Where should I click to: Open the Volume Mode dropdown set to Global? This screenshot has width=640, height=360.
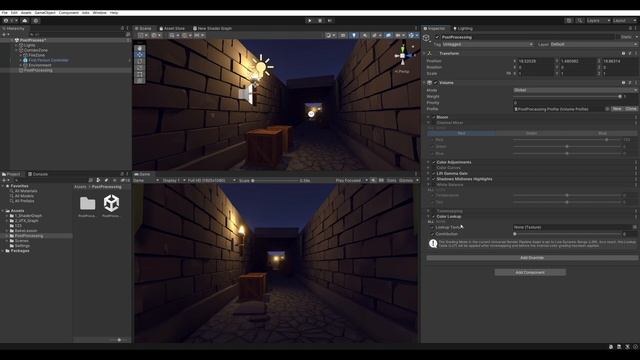(575, 90)
